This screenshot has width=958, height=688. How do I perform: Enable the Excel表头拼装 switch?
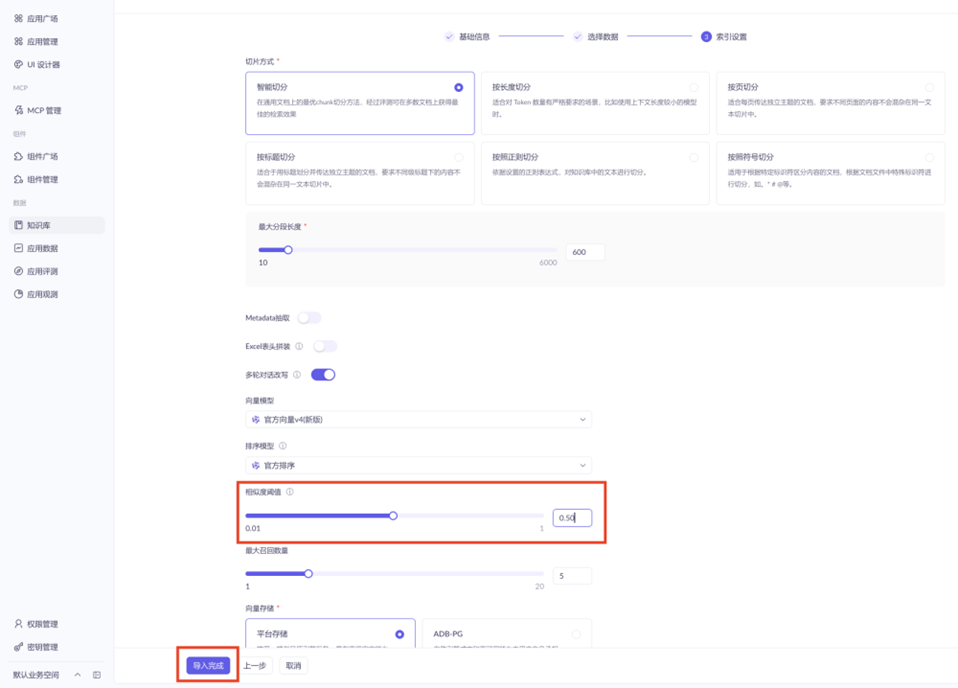tap(324, 346)
